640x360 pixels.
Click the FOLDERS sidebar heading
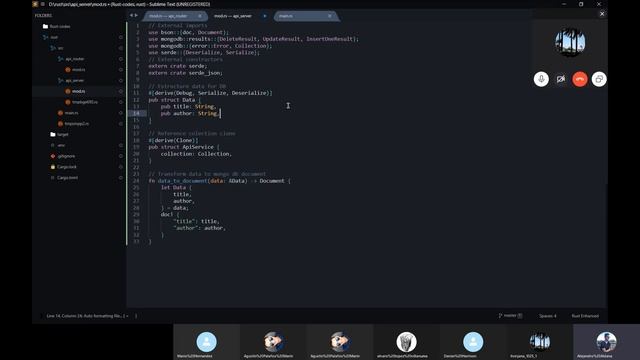coord(43,16)
